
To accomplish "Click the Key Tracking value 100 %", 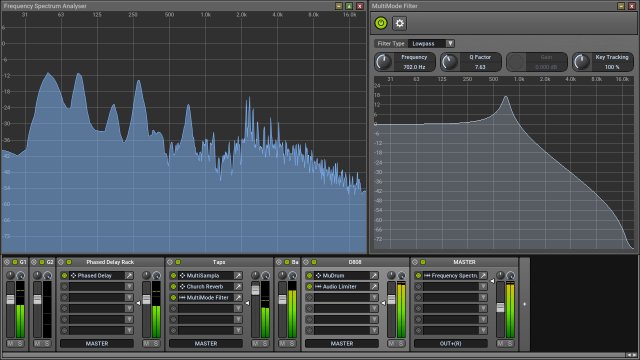I will [612, 67].
